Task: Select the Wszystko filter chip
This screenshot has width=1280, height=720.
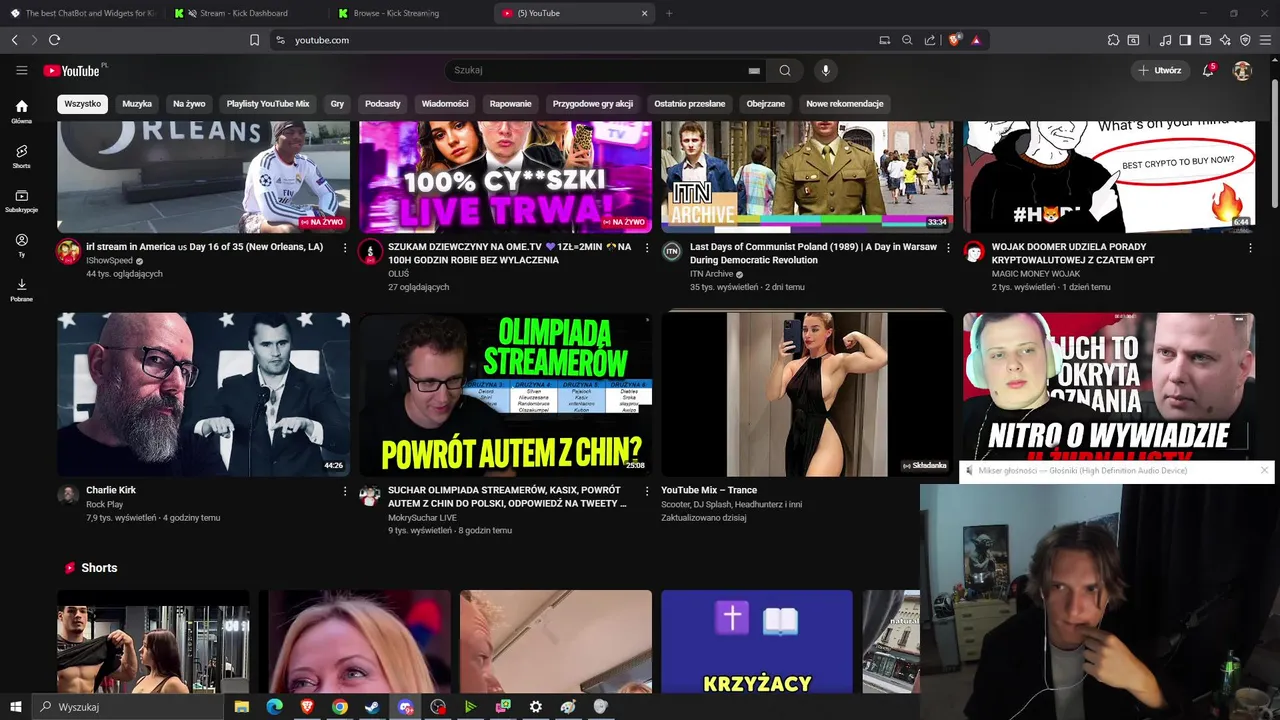Action: (83, 103)
